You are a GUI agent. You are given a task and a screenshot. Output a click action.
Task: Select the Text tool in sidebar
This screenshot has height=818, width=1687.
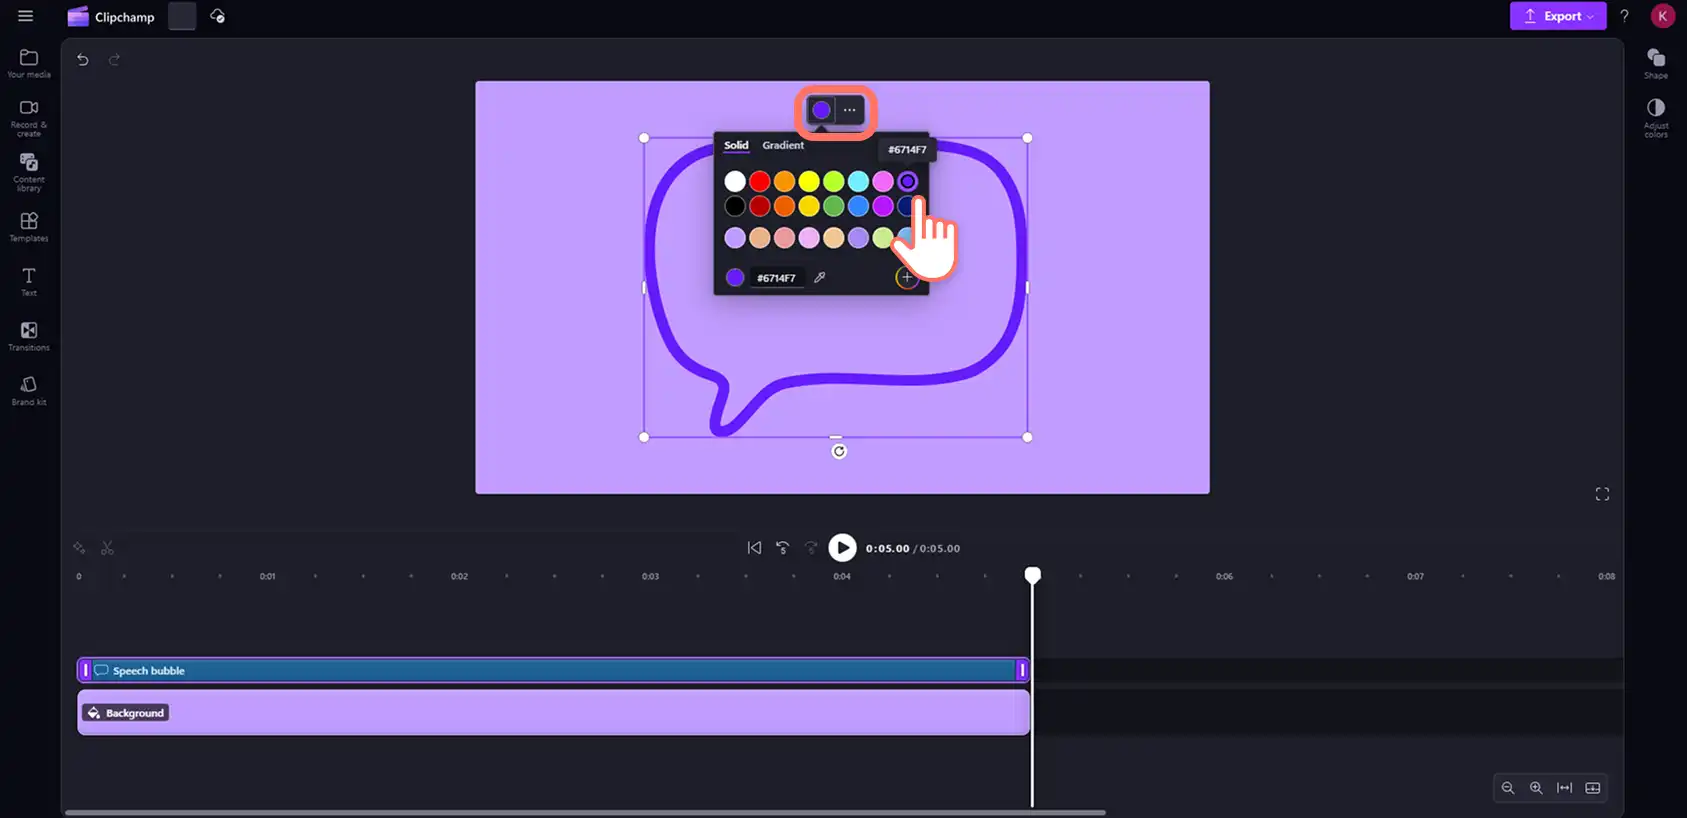[x=29, y=281]
